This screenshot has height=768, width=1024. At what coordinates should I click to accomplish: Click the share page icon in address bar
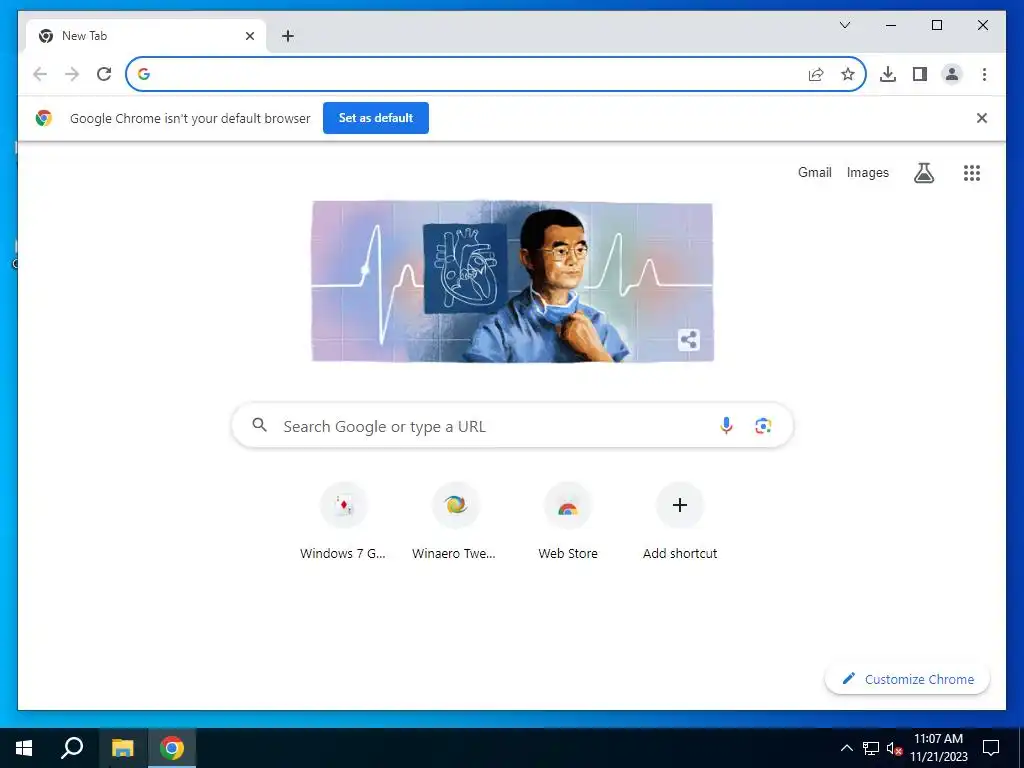[816, 74]
